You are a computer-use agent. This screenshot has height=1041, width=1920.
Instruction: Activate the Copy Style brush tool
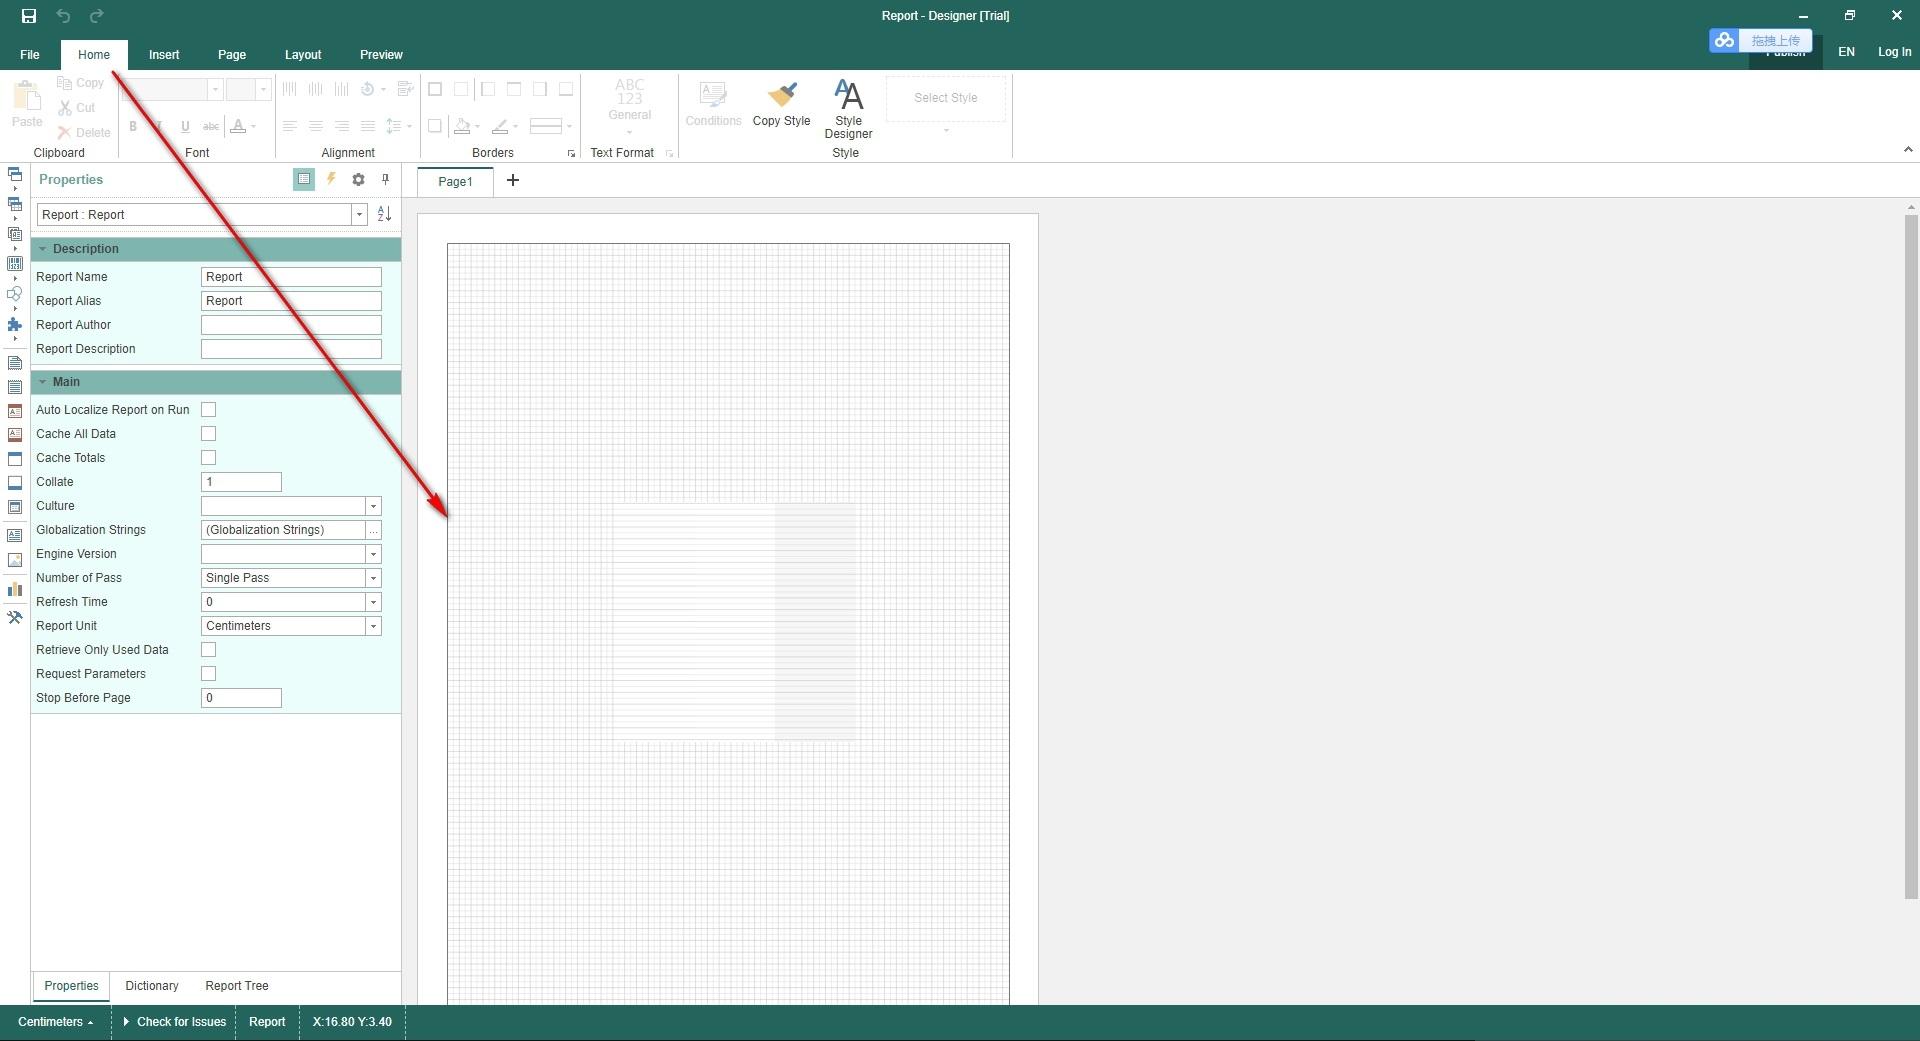pyautogui.click(x=781, y=106)
